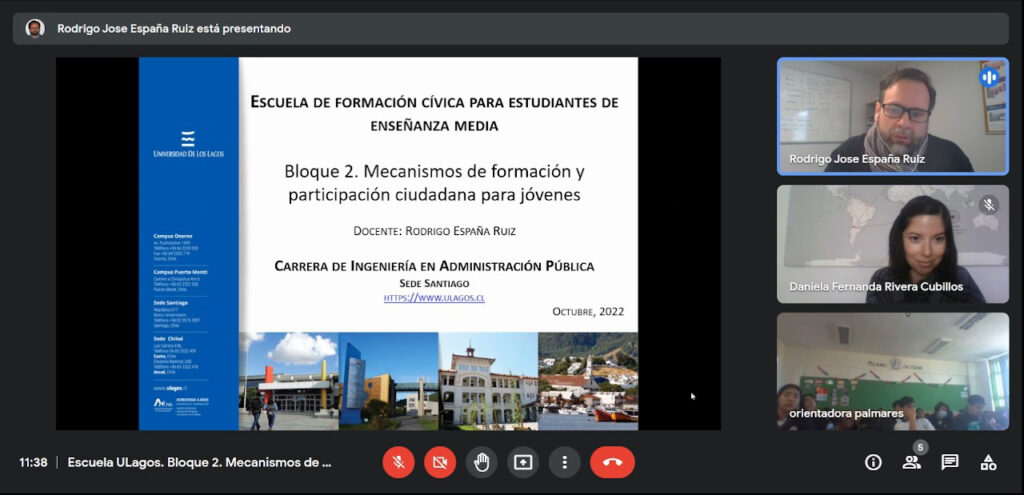Click the slide title about Bloque 2

[x=434, y=182]
